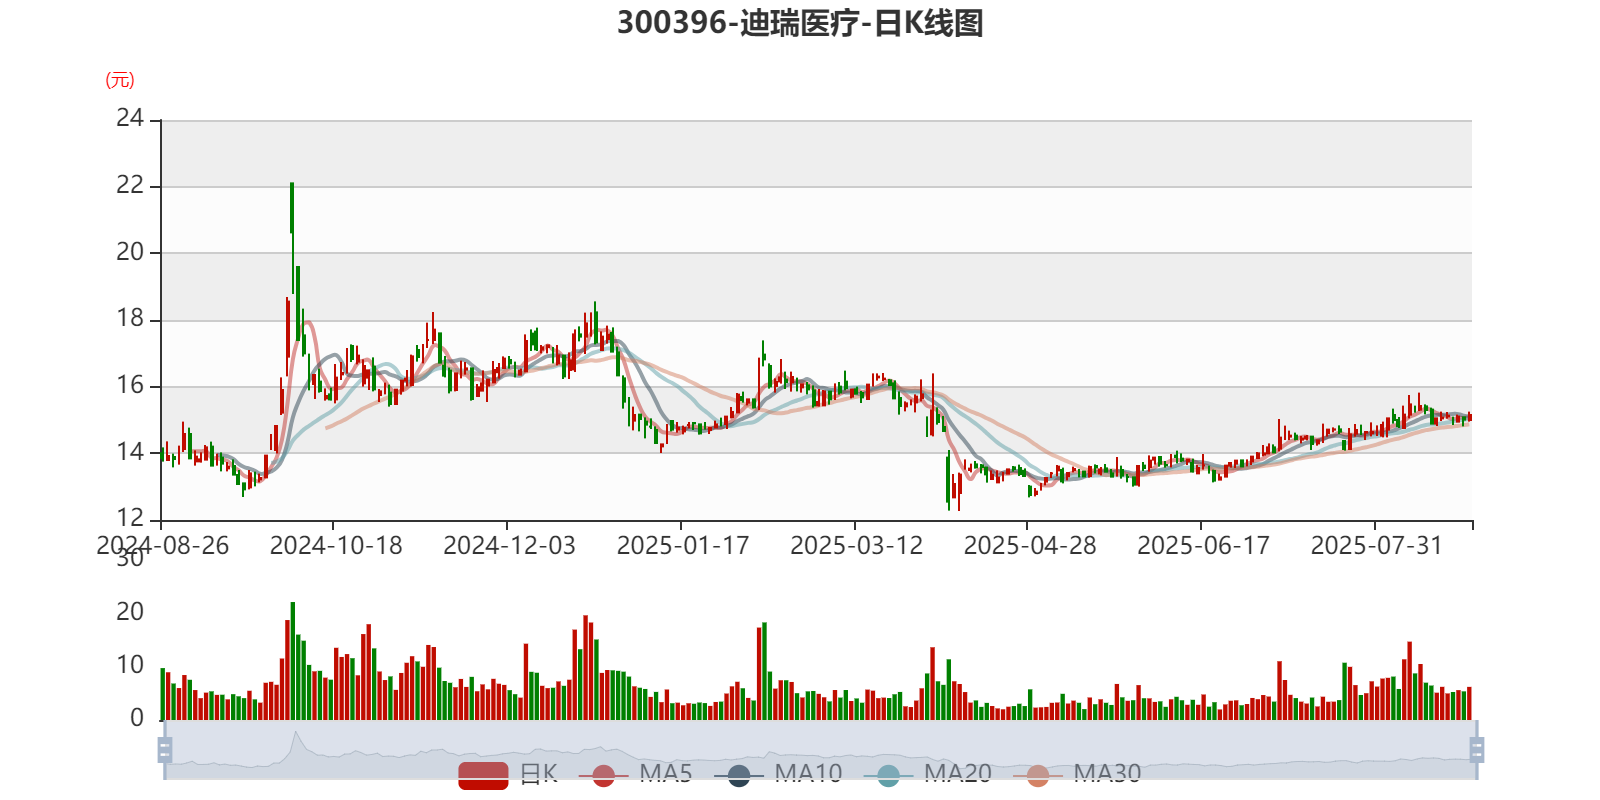The image size is (1600, 800).
Task: Click the price axis label 24
Action: (130, 118)
